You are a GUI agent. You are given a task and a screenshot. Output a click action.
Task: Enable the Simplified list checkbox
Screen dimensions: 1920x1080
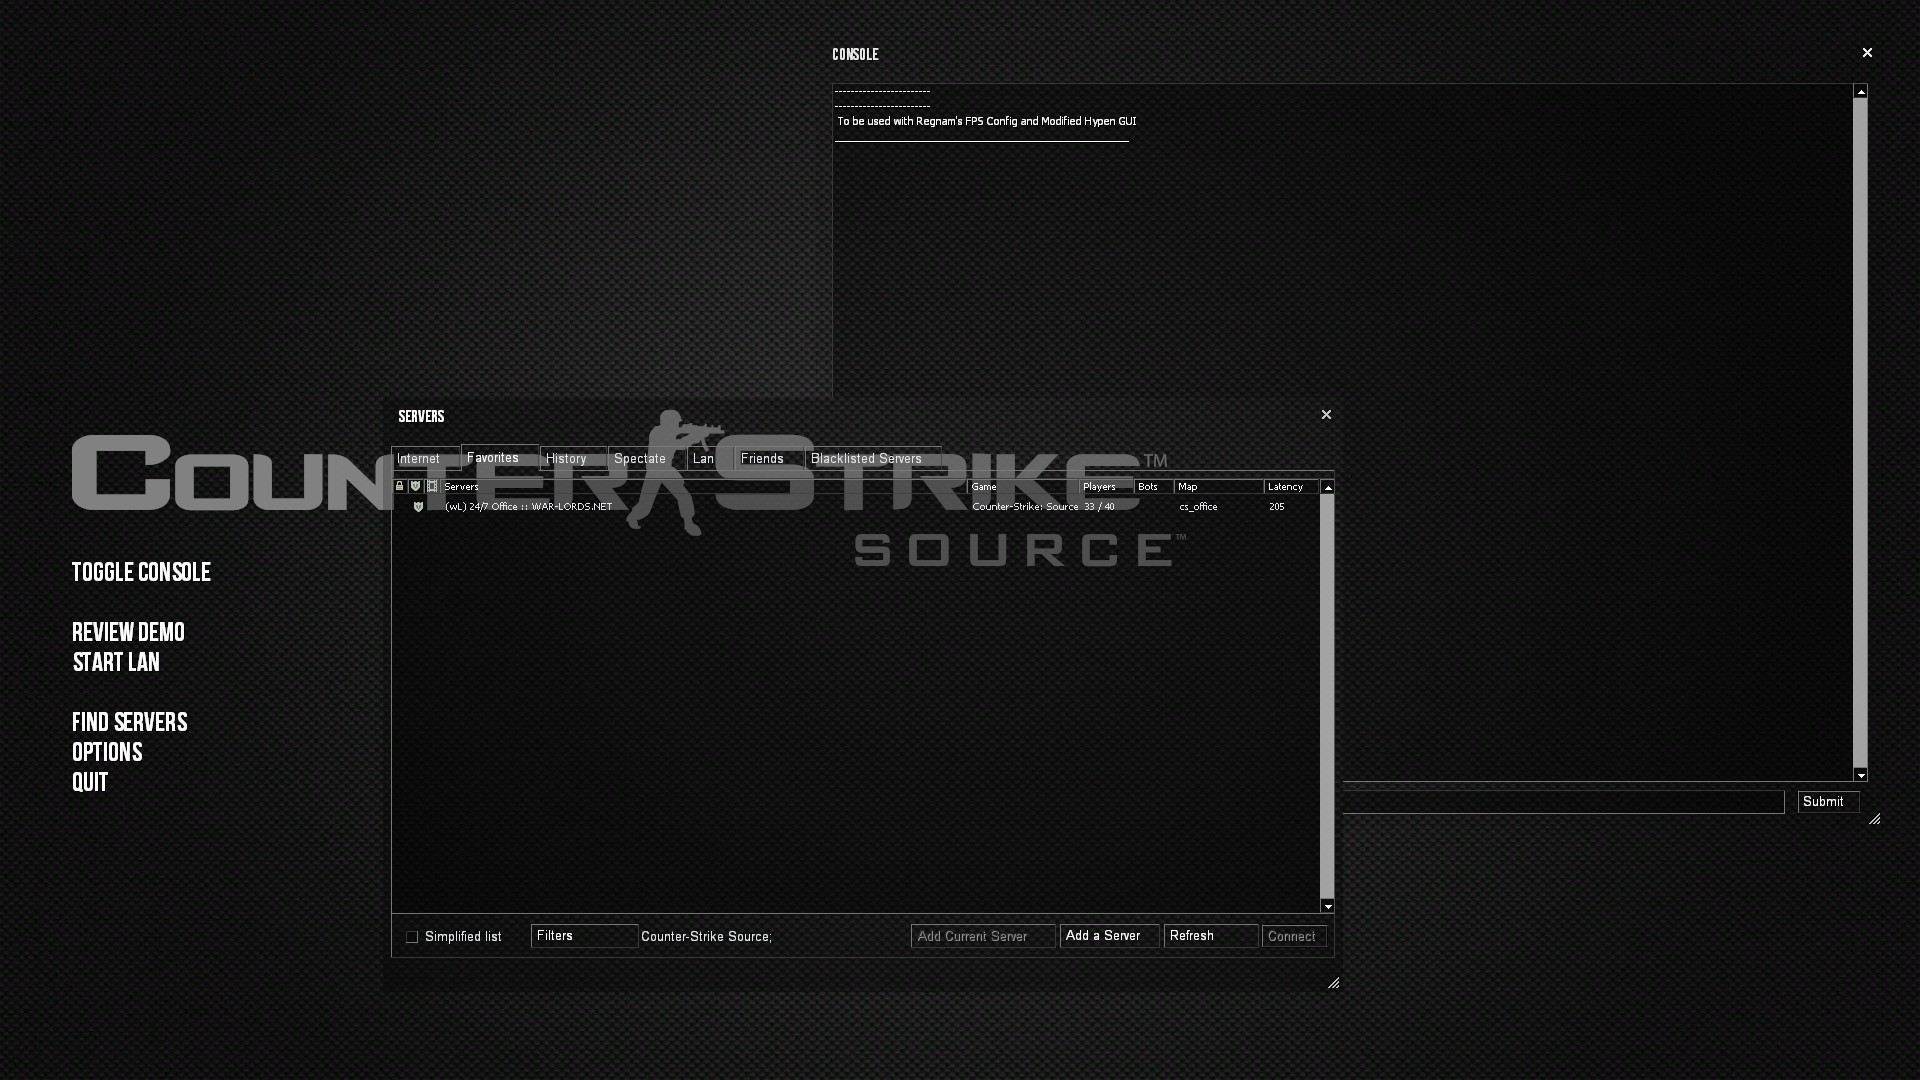point(412,937)
